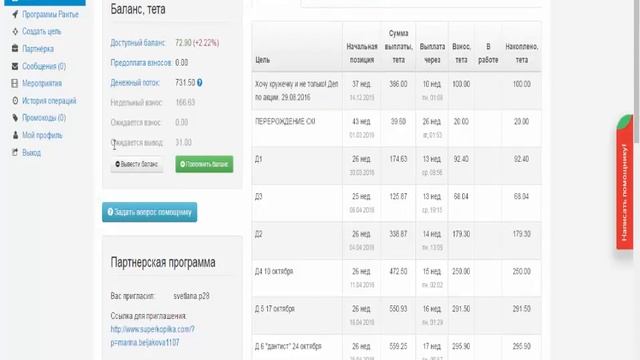This screenshot has height=360, width=640.
Task: View История операций
Action: click(x=49, y=100)
